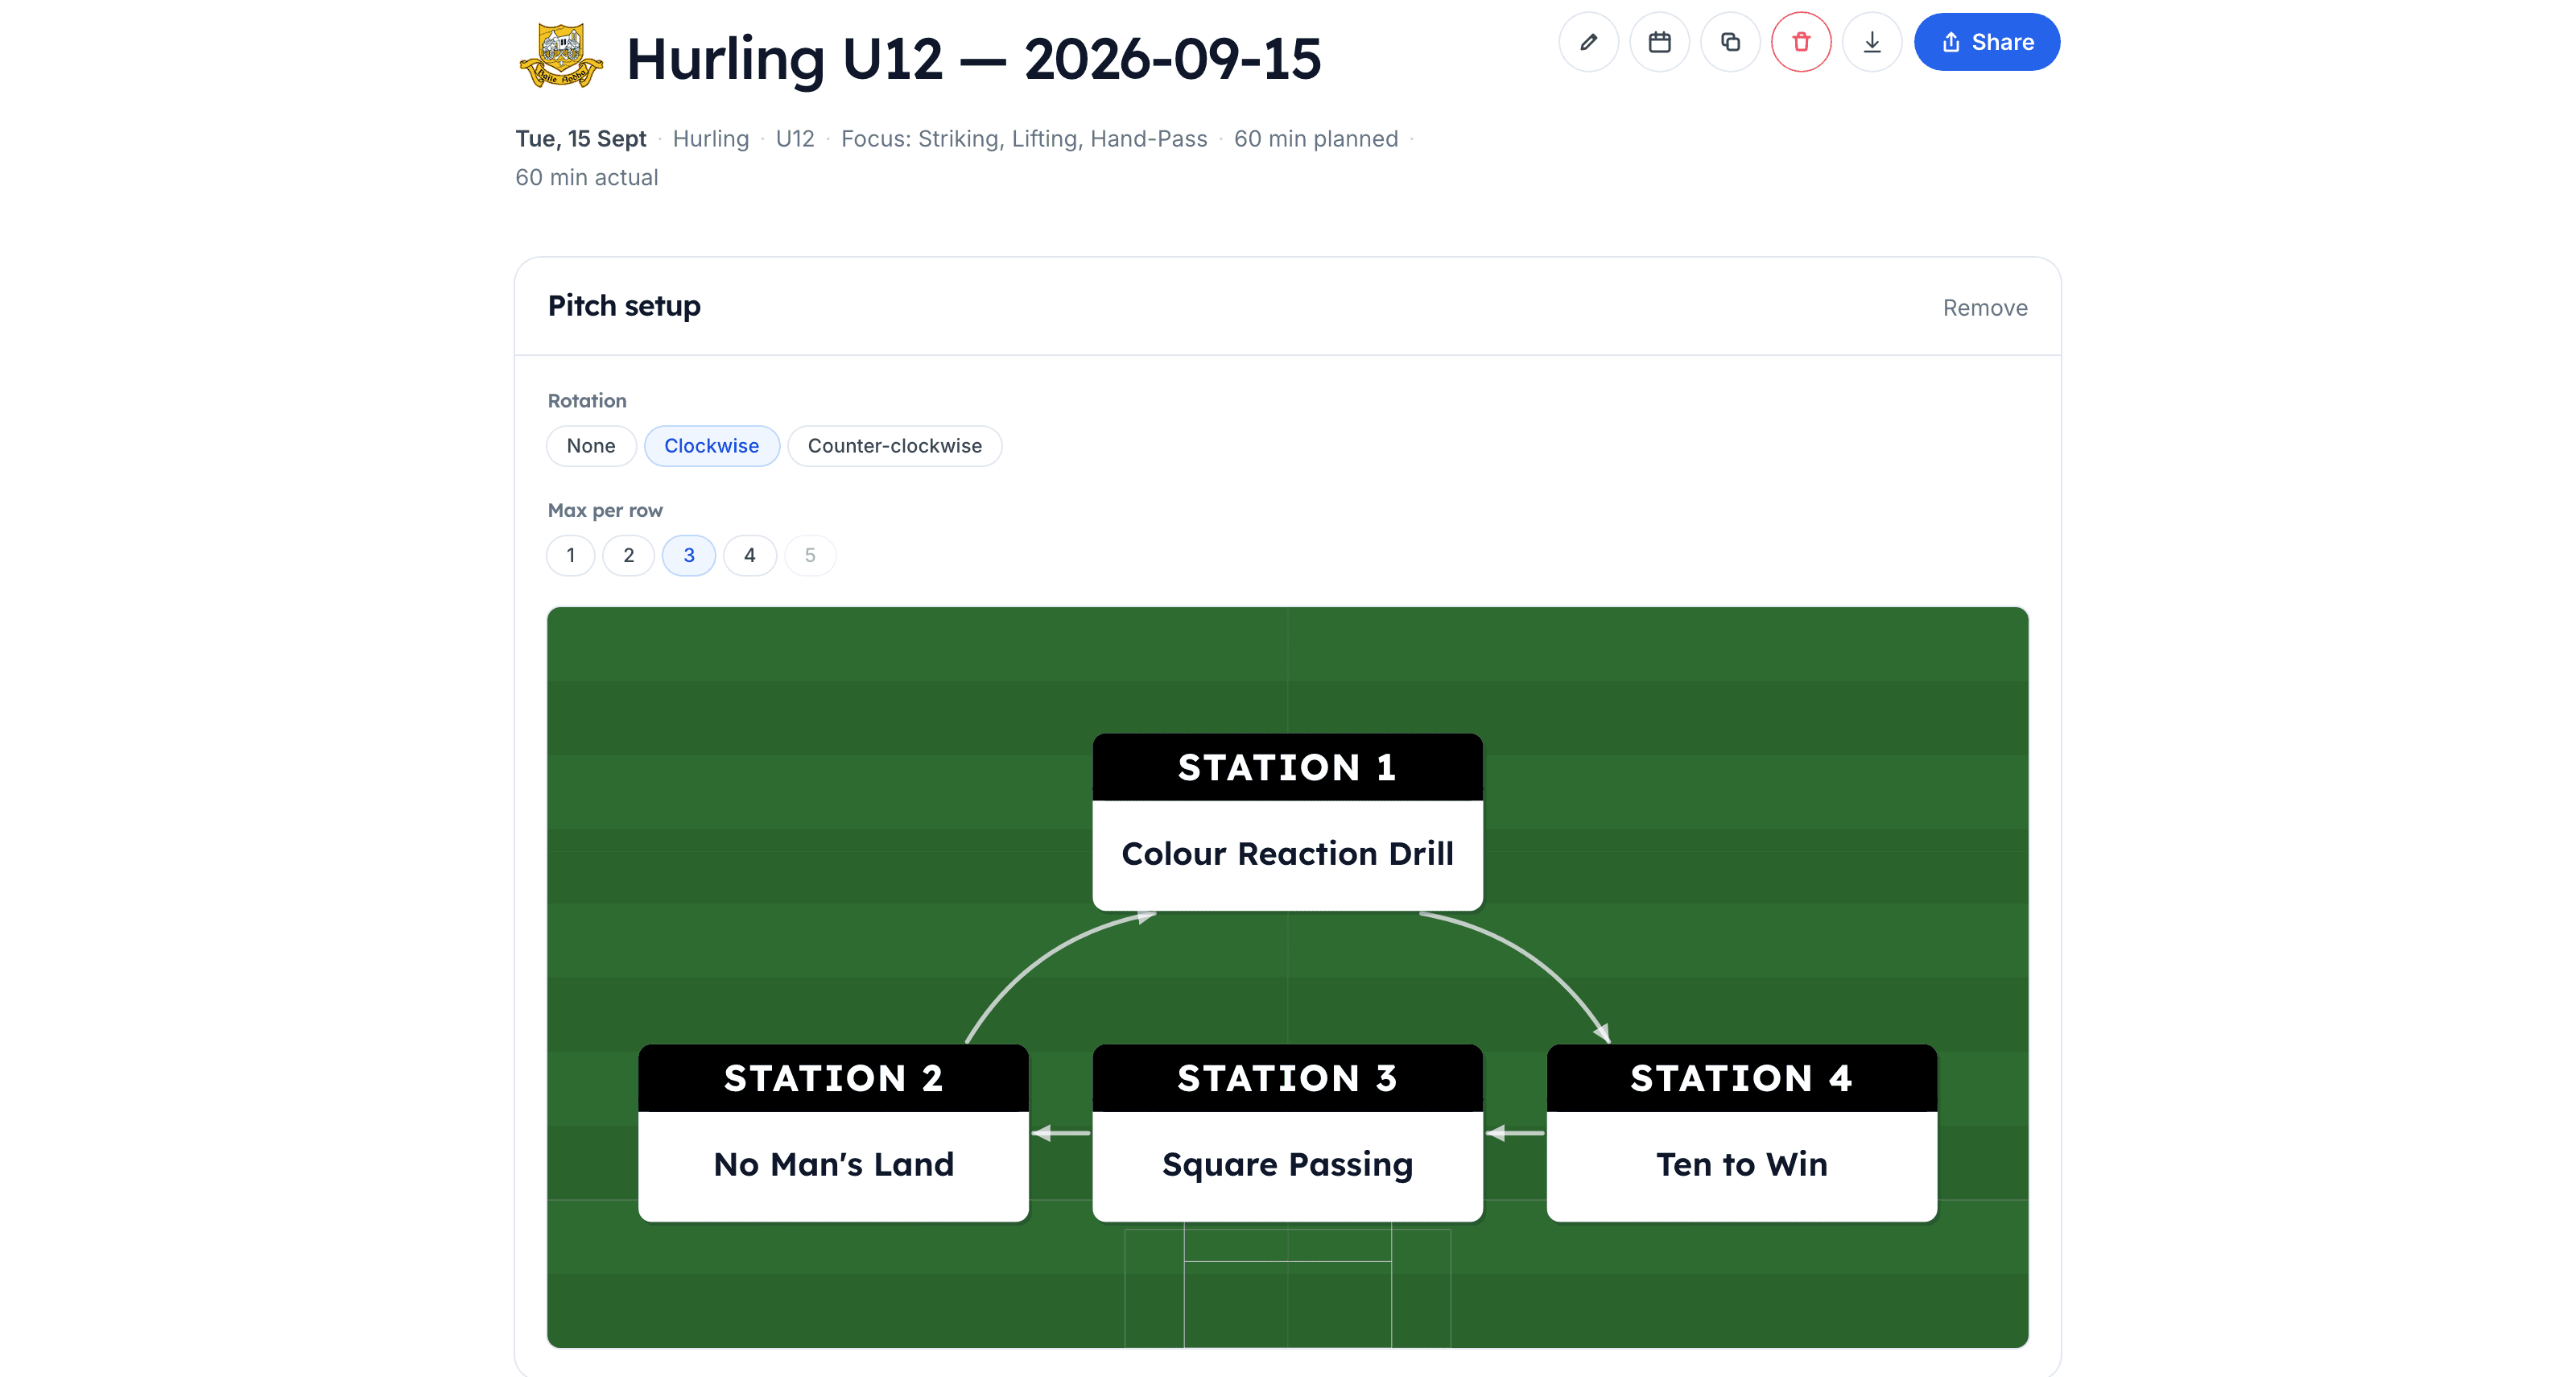This screenshot has width=2576, height=1377.
Task: Select Station 4 Ten to Win card
Action: point(1741,1133)
